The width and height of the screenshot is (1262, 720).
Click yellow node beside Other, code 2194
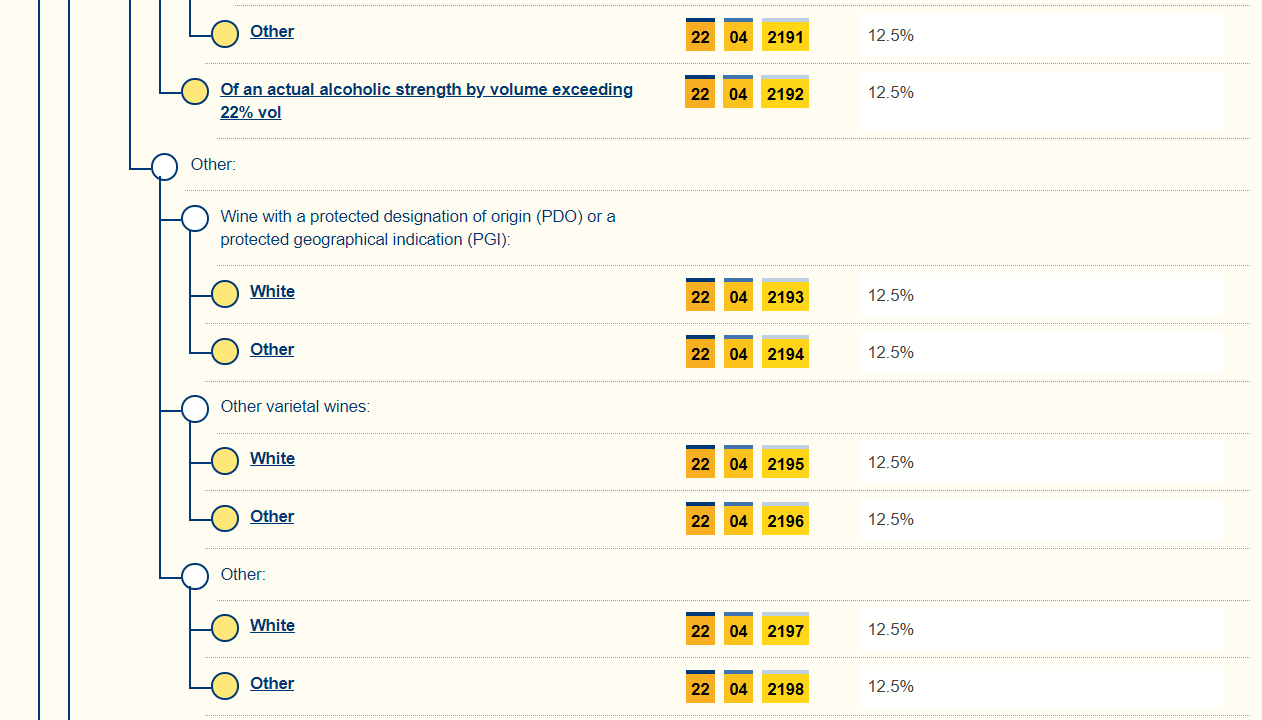pos(225,352)
